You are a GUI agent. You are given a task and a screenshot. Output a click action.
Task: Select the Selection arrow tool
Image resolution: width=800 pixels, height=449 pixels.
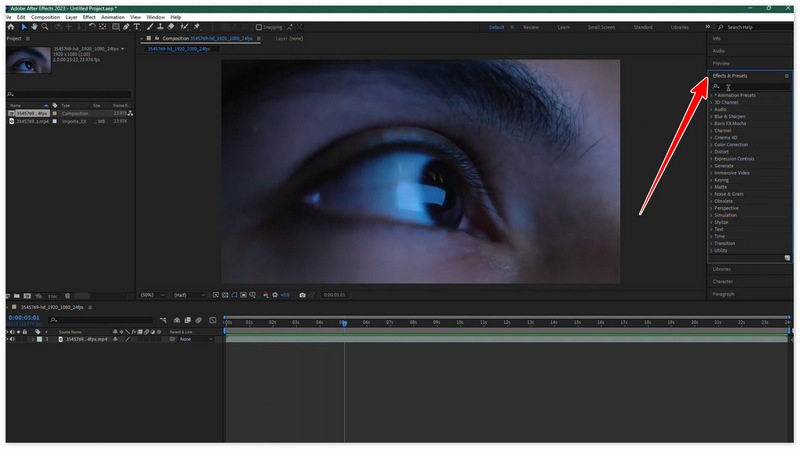(x=23, y=27)
